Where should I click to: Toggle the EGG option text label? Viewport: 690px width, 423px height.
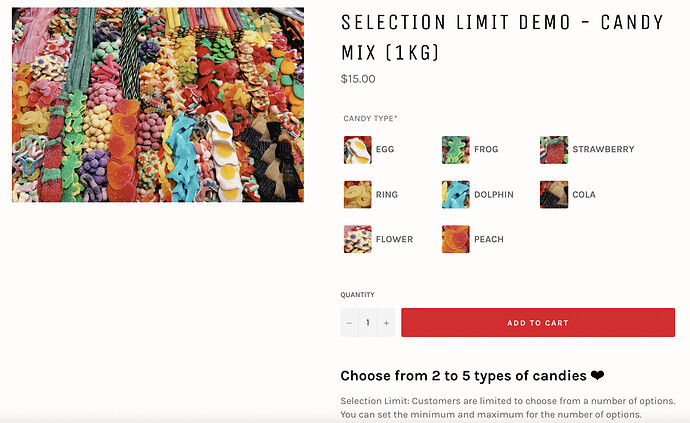click(x=385, y=150)
